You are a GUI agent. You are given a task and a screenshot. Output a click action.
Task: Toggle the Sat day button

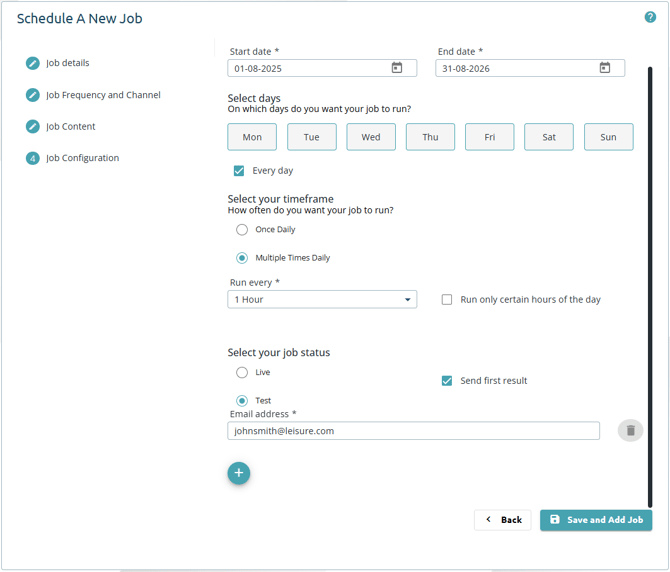coord(549,137)
